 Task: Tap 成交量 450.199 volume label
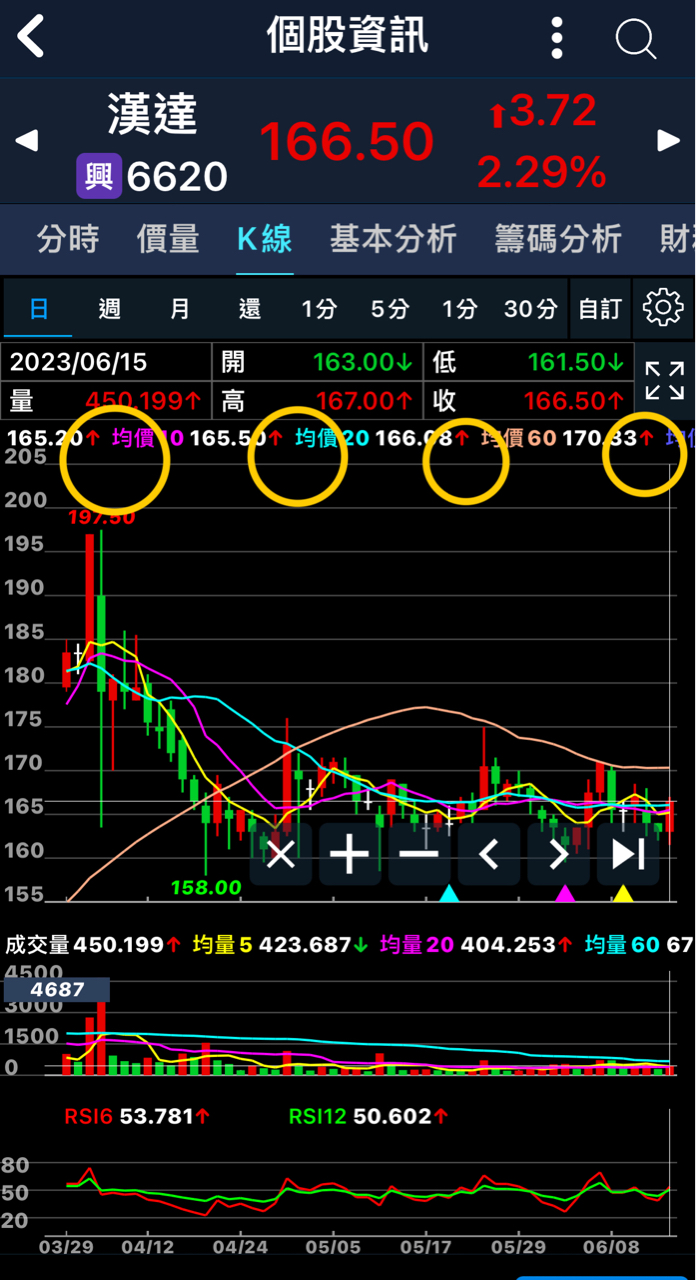tap(93, 944)
